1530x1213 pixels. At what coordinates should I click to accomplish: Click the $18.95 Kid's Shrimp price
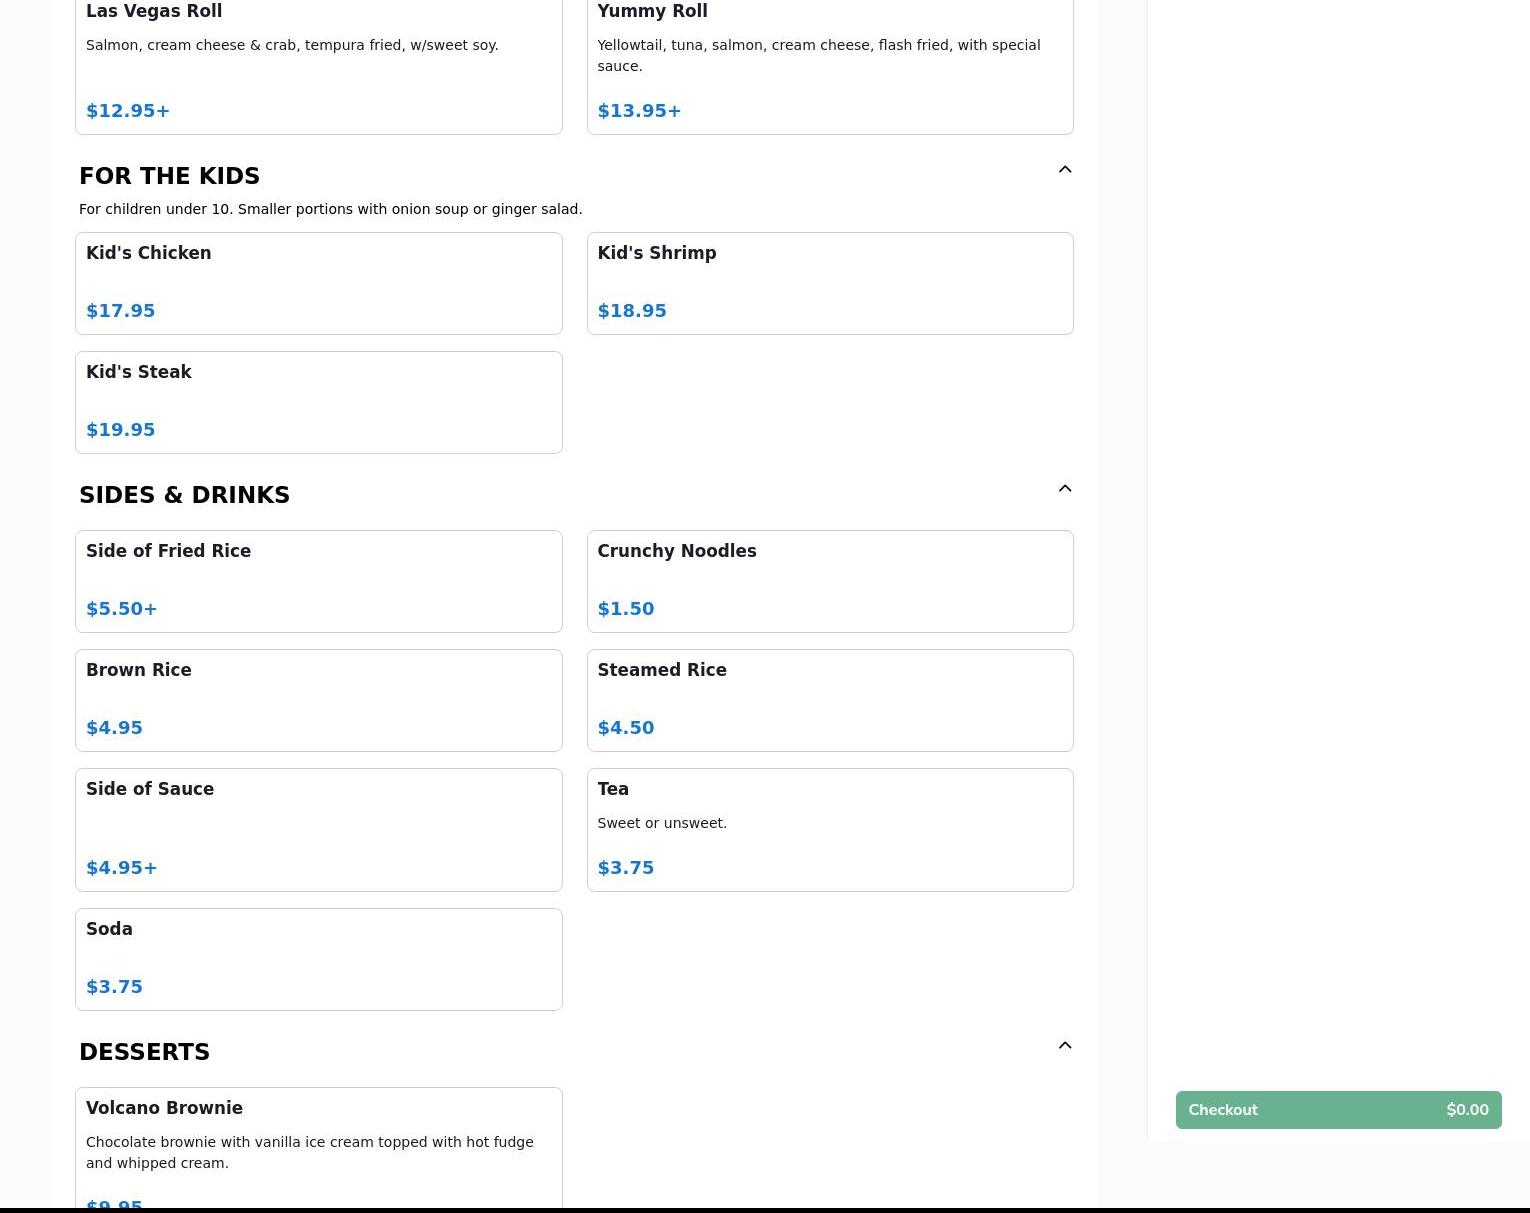[631, 311]
